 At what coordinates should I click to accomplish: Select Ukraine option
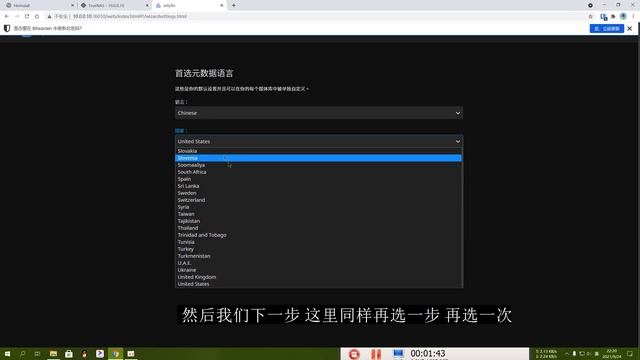pyautogui.click(x=318, y=270)
